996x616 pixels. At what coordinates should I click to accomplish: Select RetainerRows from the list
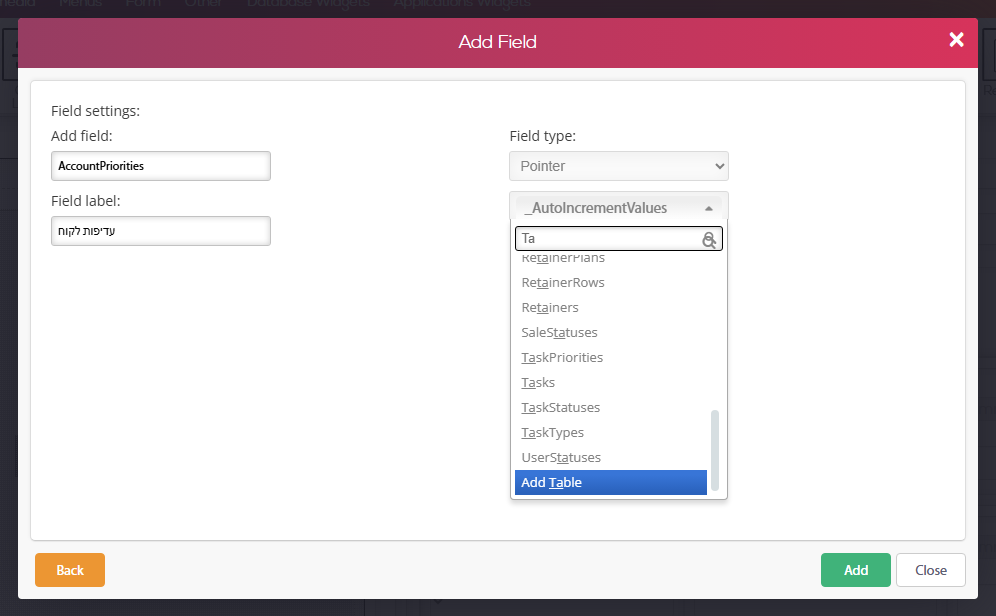point(610,283)
